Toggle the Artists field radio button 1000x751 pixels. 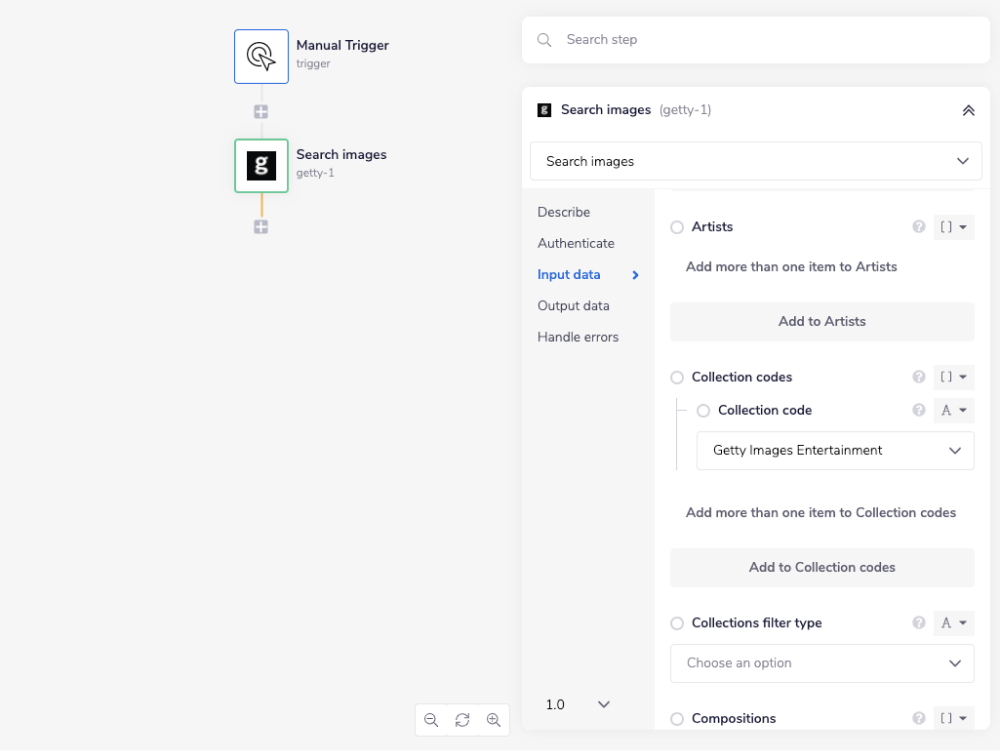[677, 228]
